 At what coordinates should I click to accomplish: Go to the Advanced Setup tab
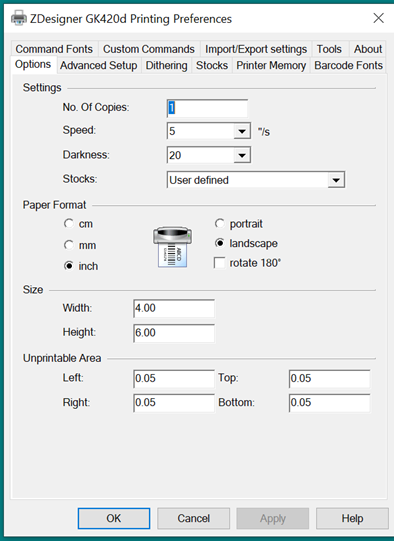[99, 65]
